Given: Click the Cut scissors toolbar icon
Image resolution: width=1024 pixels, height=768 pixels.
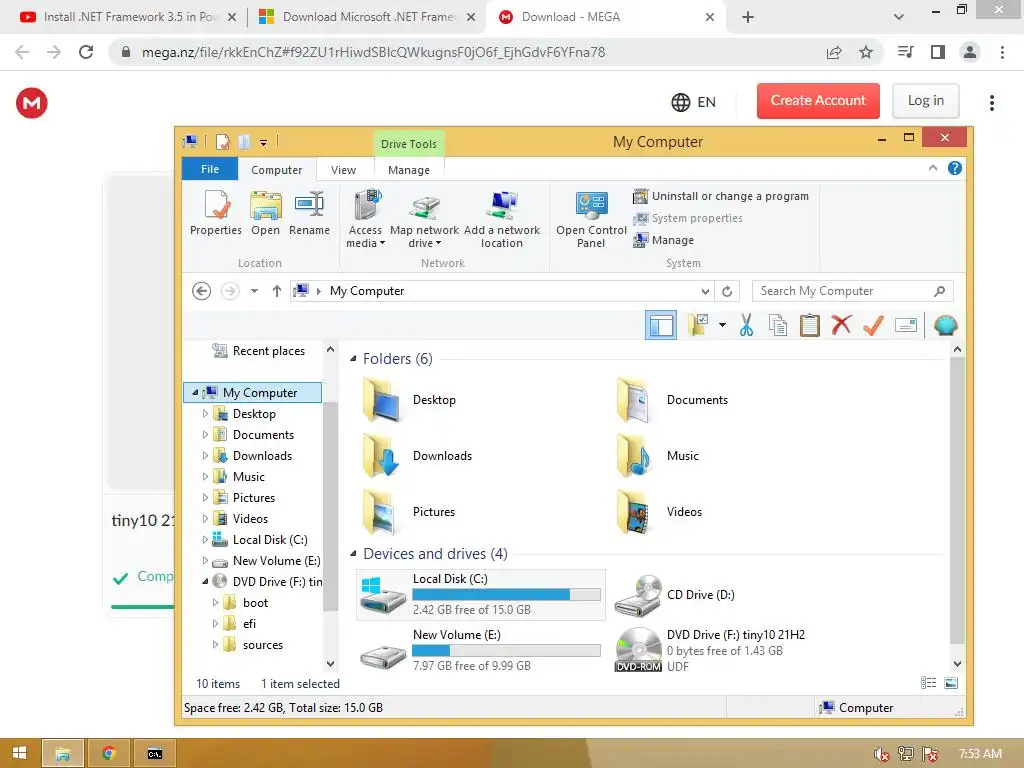Looking at the screenshot, I should tap(746, 325).
